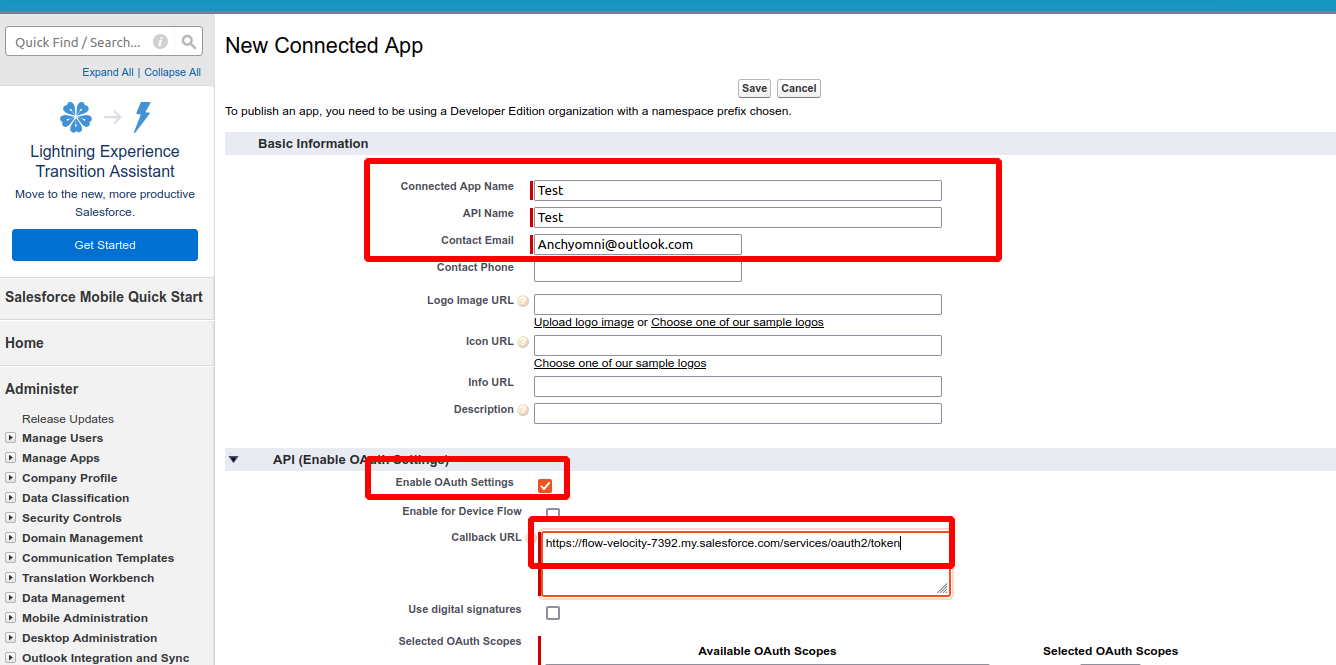This screenshot has height=665, width=1336.
Task: Expand the Communication Templates node
Action: pyautogui.click(x=10, y=558)
